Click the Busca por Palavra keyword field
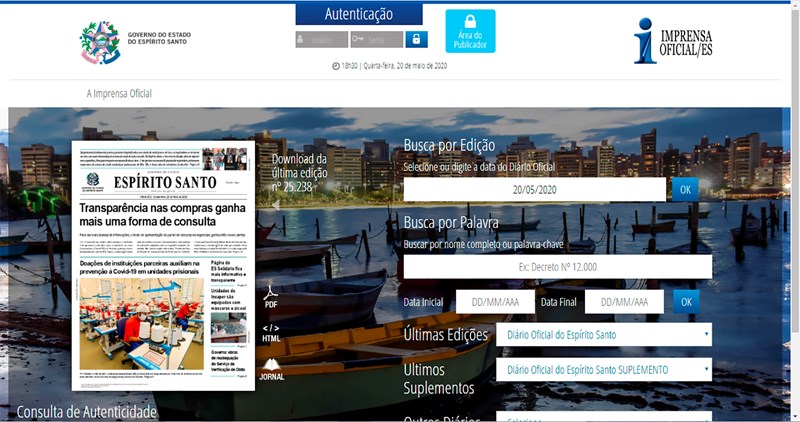The width and height of the screenshot is (800, 422). 558,266
